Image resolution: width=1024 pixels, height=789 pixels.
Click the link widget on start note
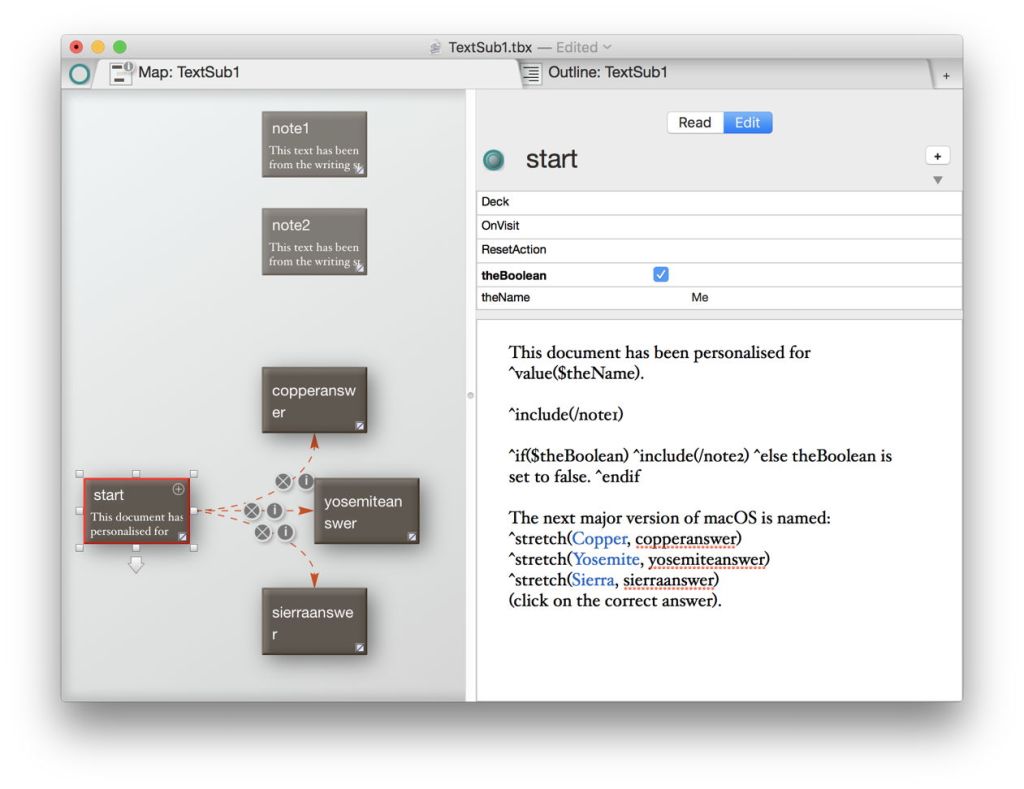[x=178, y=489]
